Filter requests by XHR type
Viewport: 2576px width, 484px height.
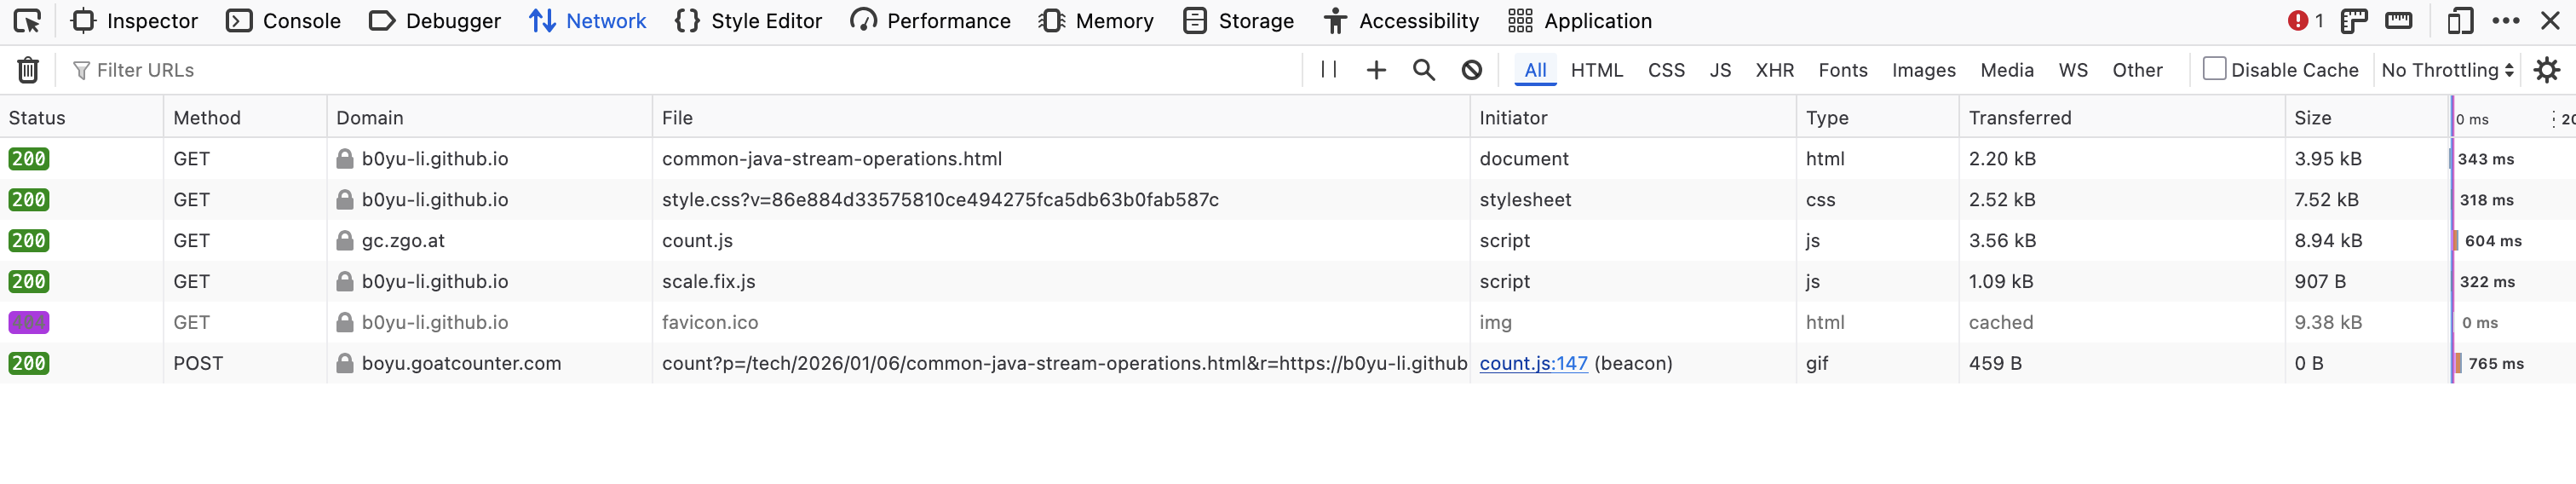point(1774,70)
